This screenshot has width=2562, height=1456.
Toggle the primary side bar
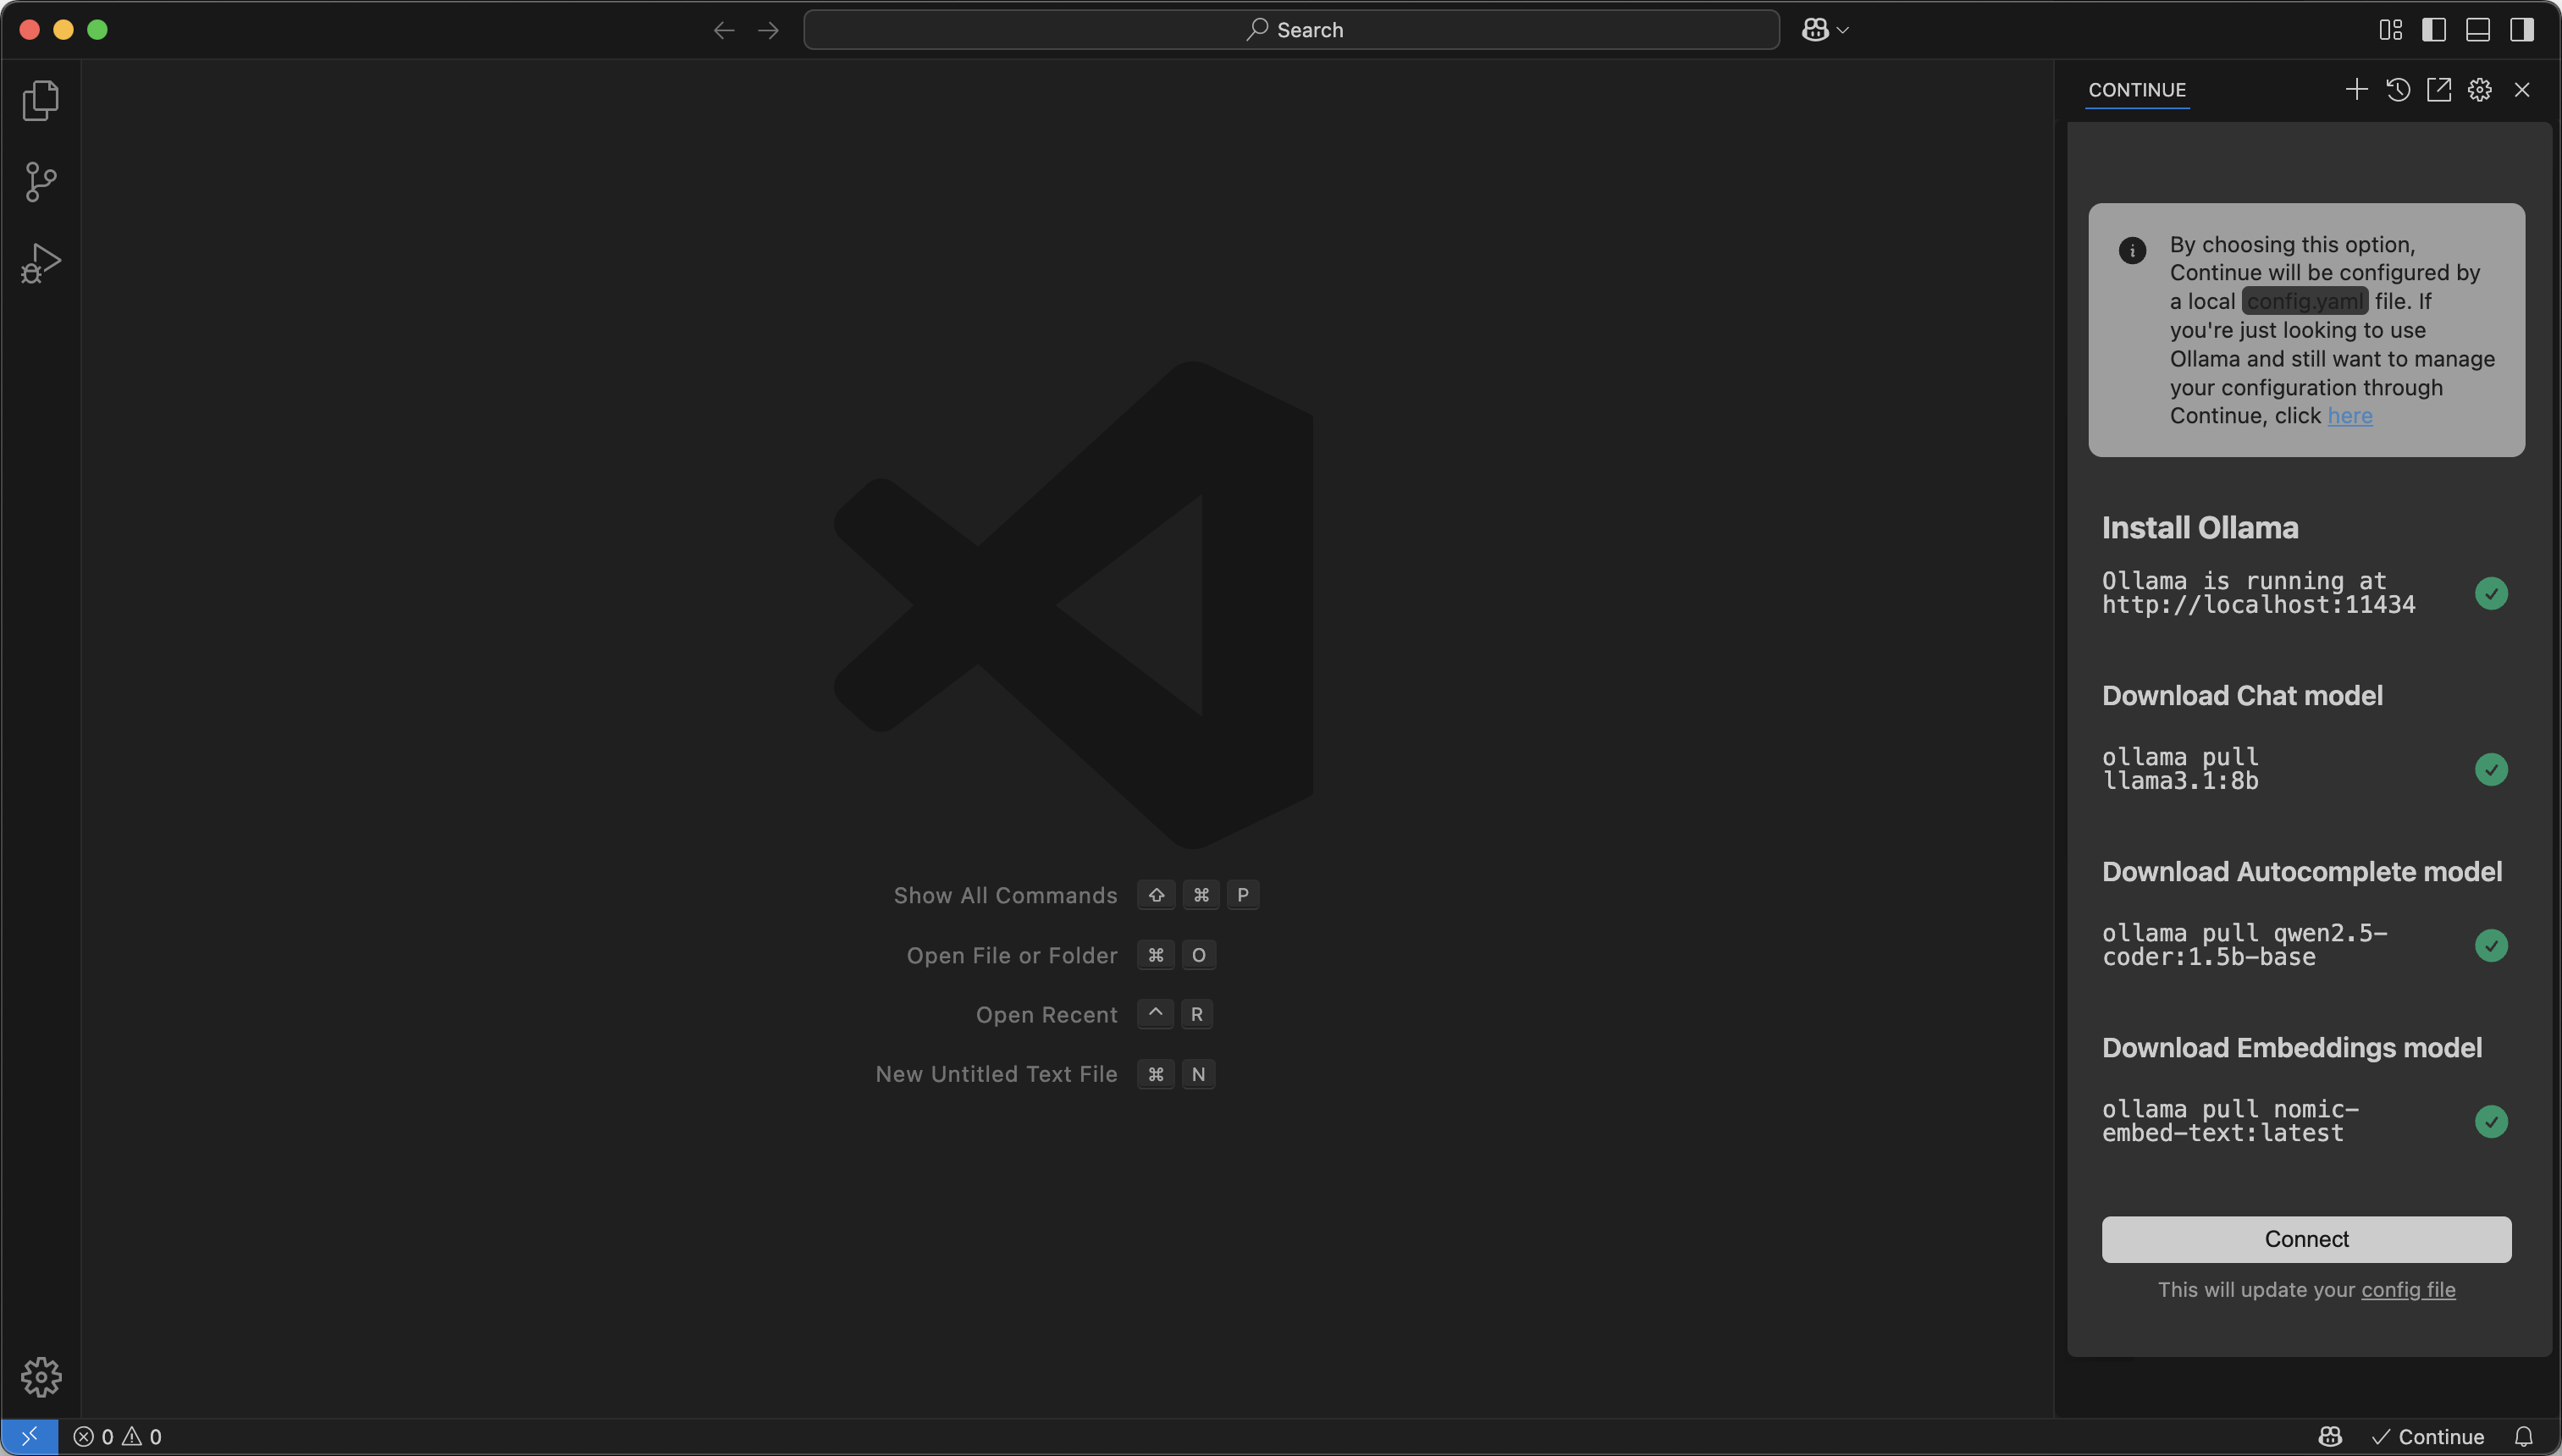click(2434, 30)
